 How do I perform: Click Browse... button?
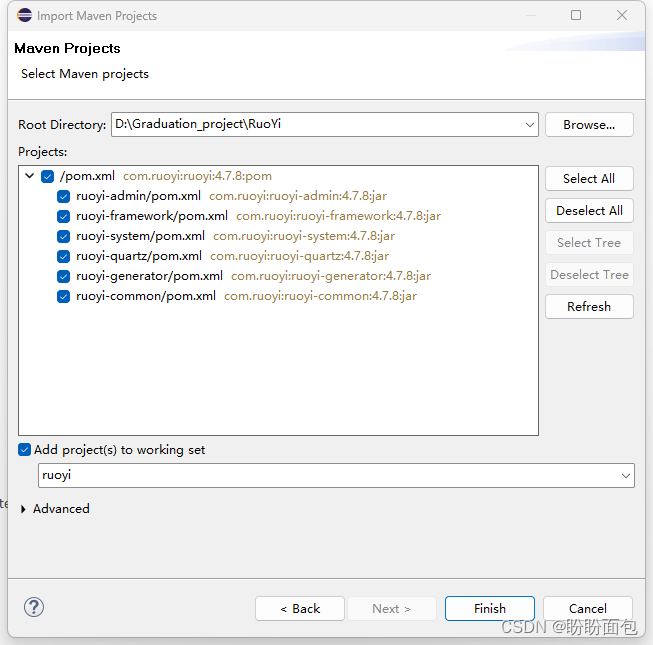(589, 125)
